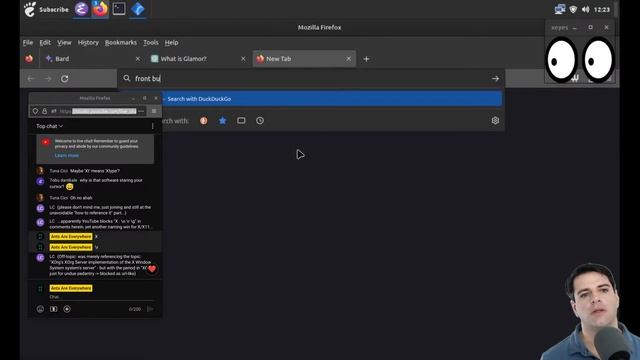Screen dimensions: 640x360
Task: Search history with the clock icon
Action: (260, 120)
